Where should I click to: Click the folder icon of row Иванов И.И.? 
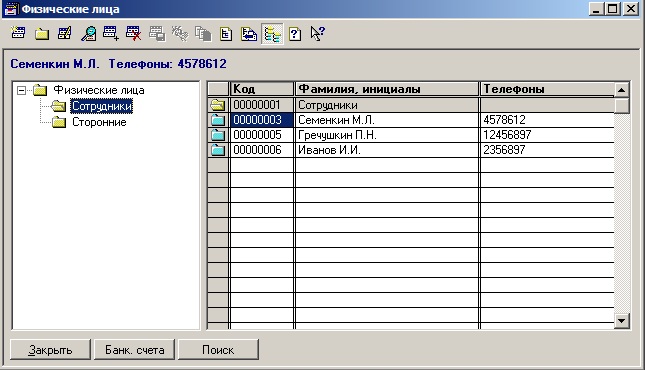click(218, 150)
